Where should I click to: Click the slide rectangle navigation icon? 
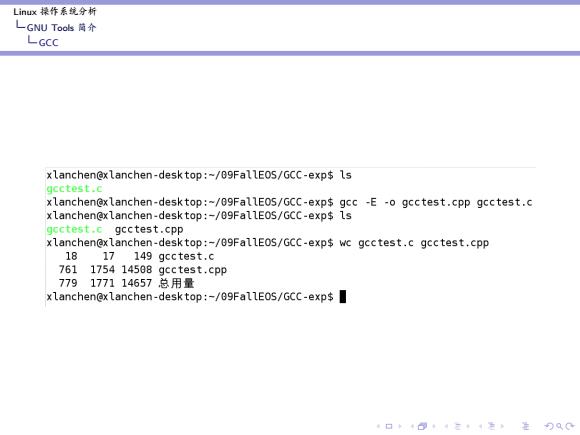click(389, 426)
